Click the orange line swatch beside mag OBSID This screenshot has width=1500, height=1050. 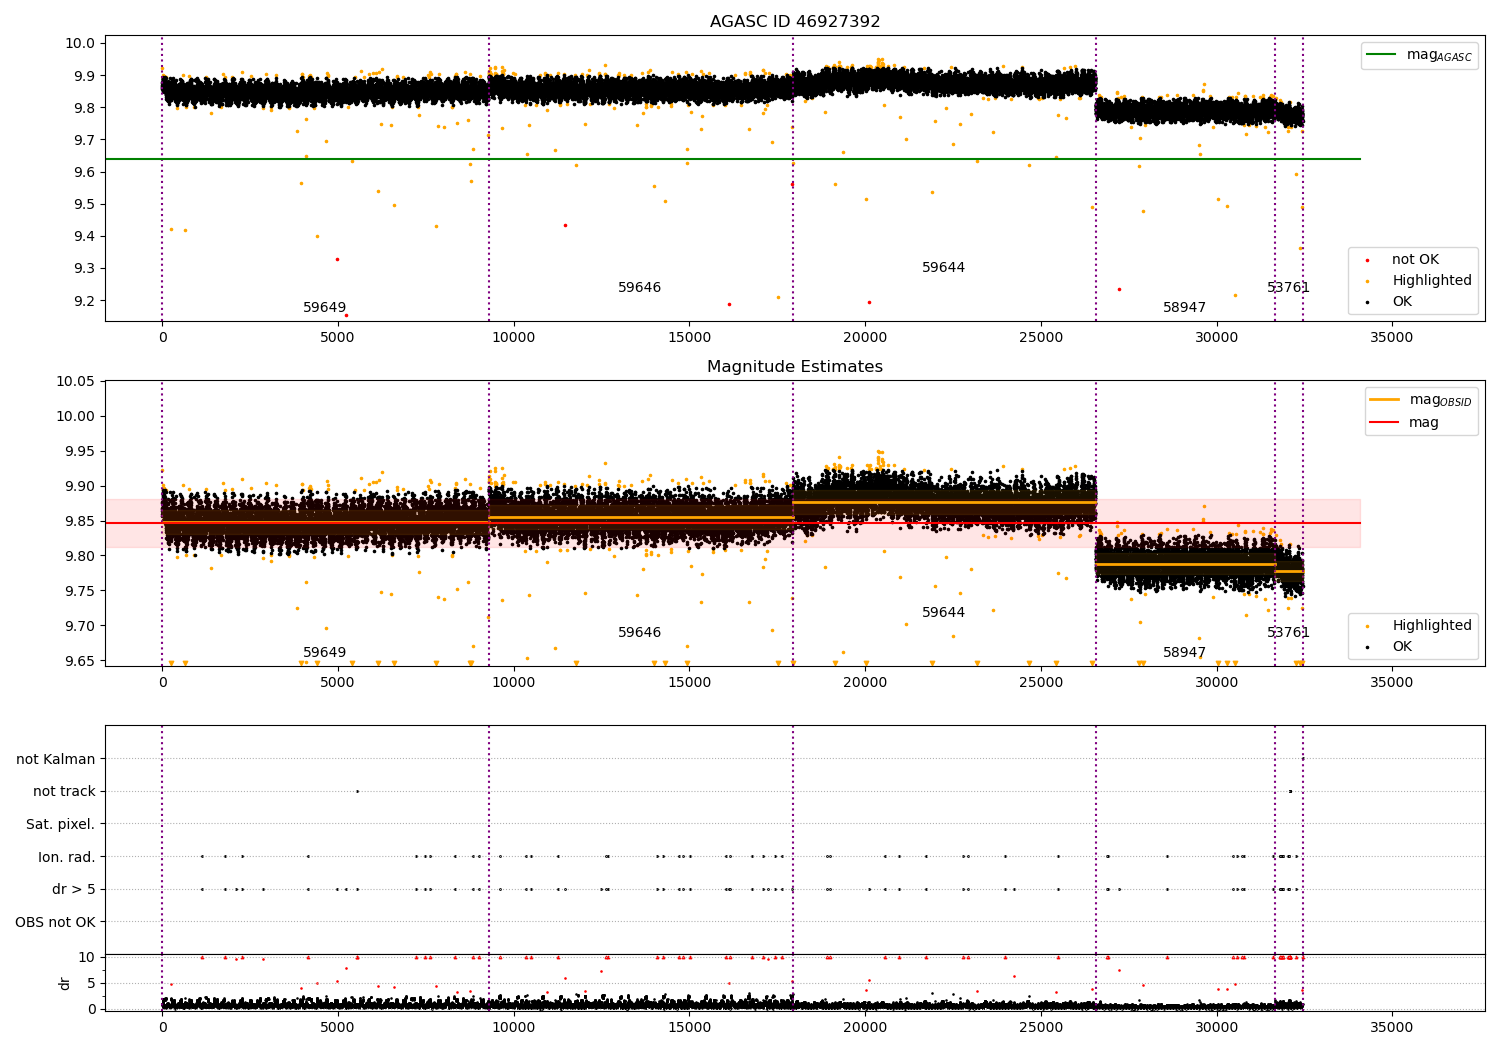click(x=1386, y=400)
